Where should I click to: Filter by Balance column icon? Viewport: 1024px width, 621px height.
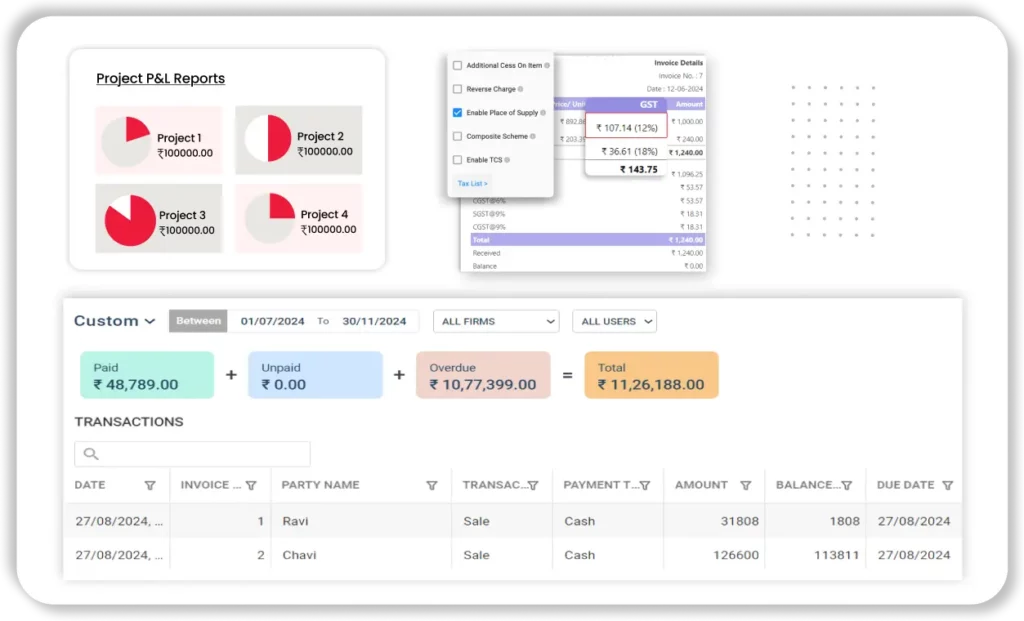click(846, 486)
